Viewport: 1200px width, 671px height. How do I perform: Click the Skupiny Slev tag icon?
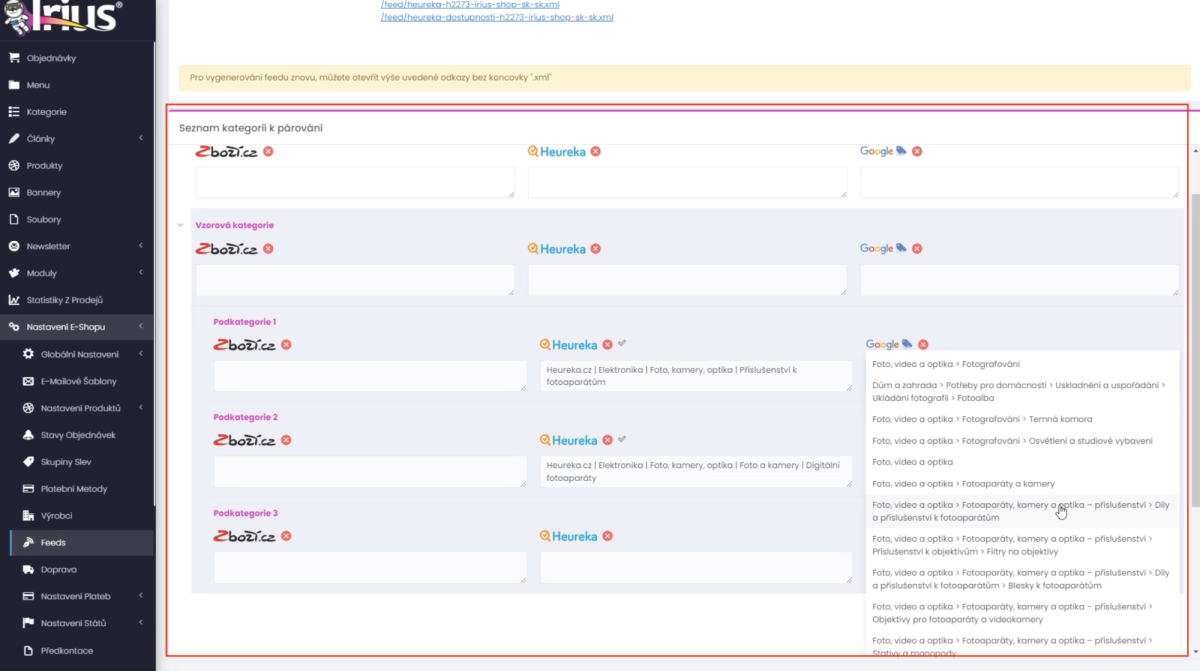pyautogui.click(x=28, y=462)
